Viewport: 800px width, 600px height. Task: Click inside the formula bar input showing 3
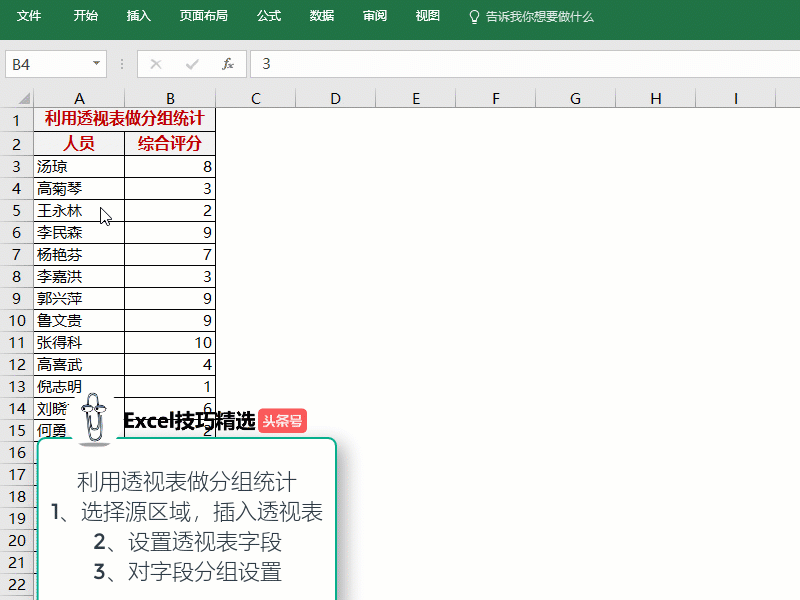click(520, 64)
